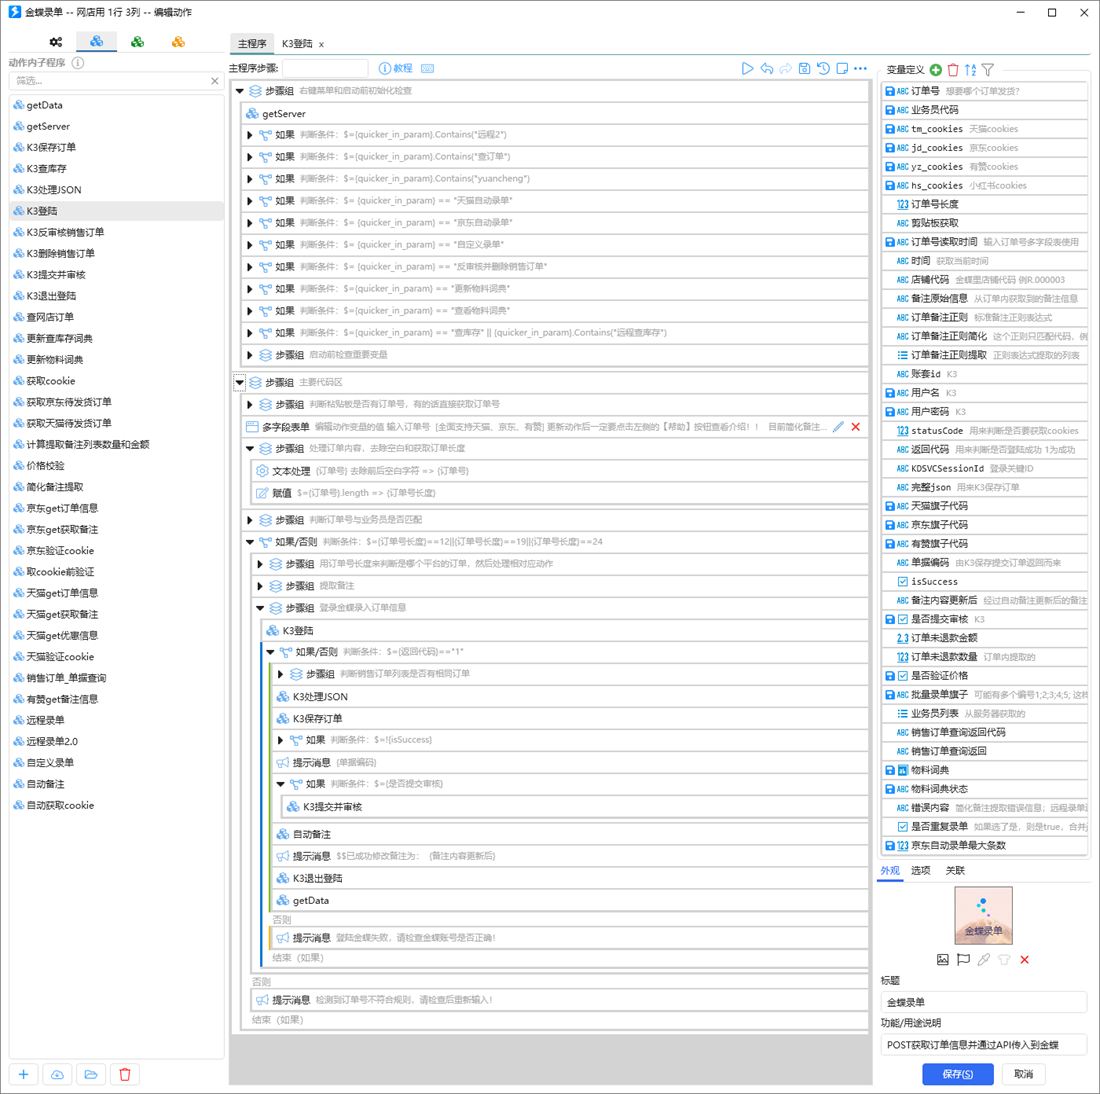The height and width of the screenshot is (1094, 1100).
Task: Click the undo arrow in steps toolbar
Action: 767,69
